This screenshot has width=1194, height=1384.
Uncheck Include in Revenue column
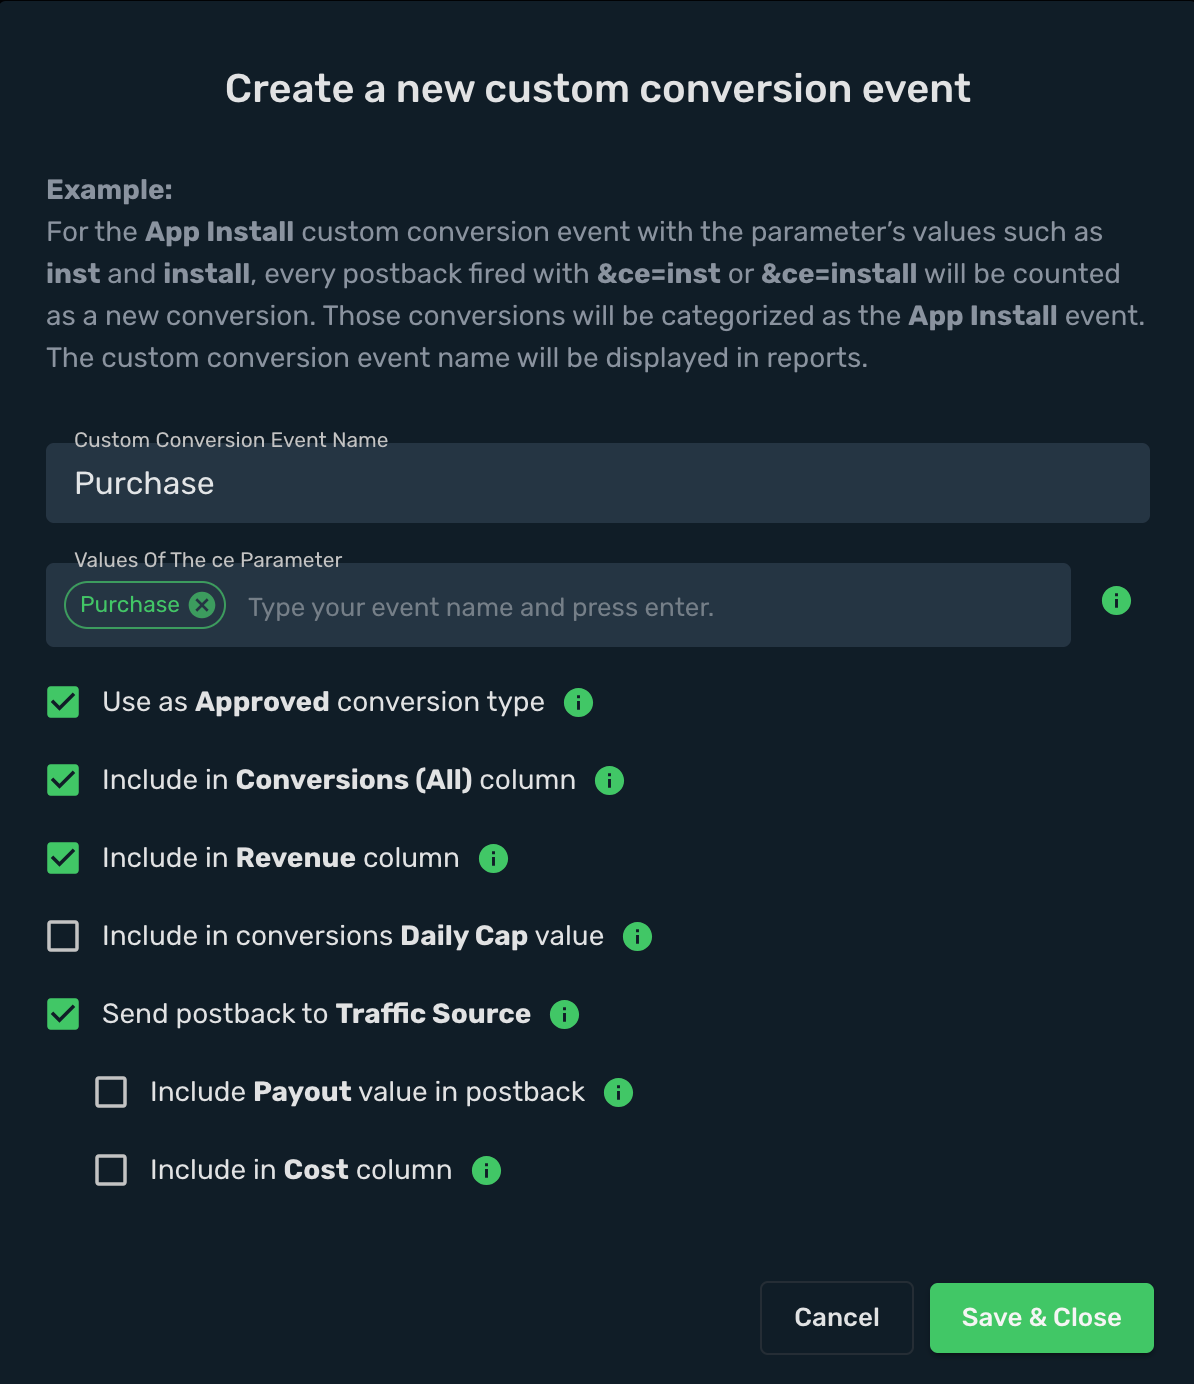tap(63, 858)
